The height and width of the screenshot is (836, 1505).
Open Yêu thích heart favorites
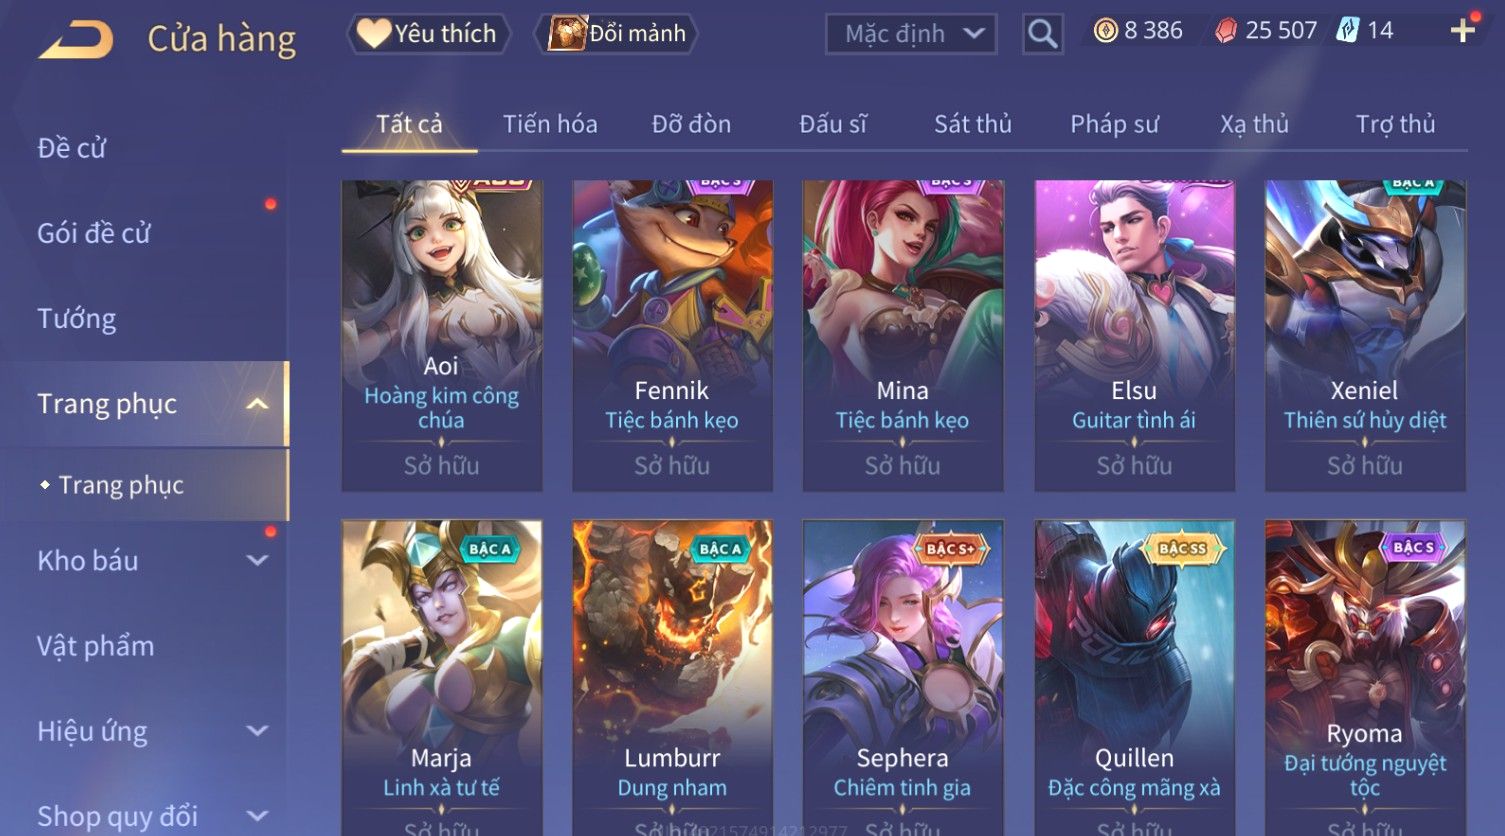point(428,34)
